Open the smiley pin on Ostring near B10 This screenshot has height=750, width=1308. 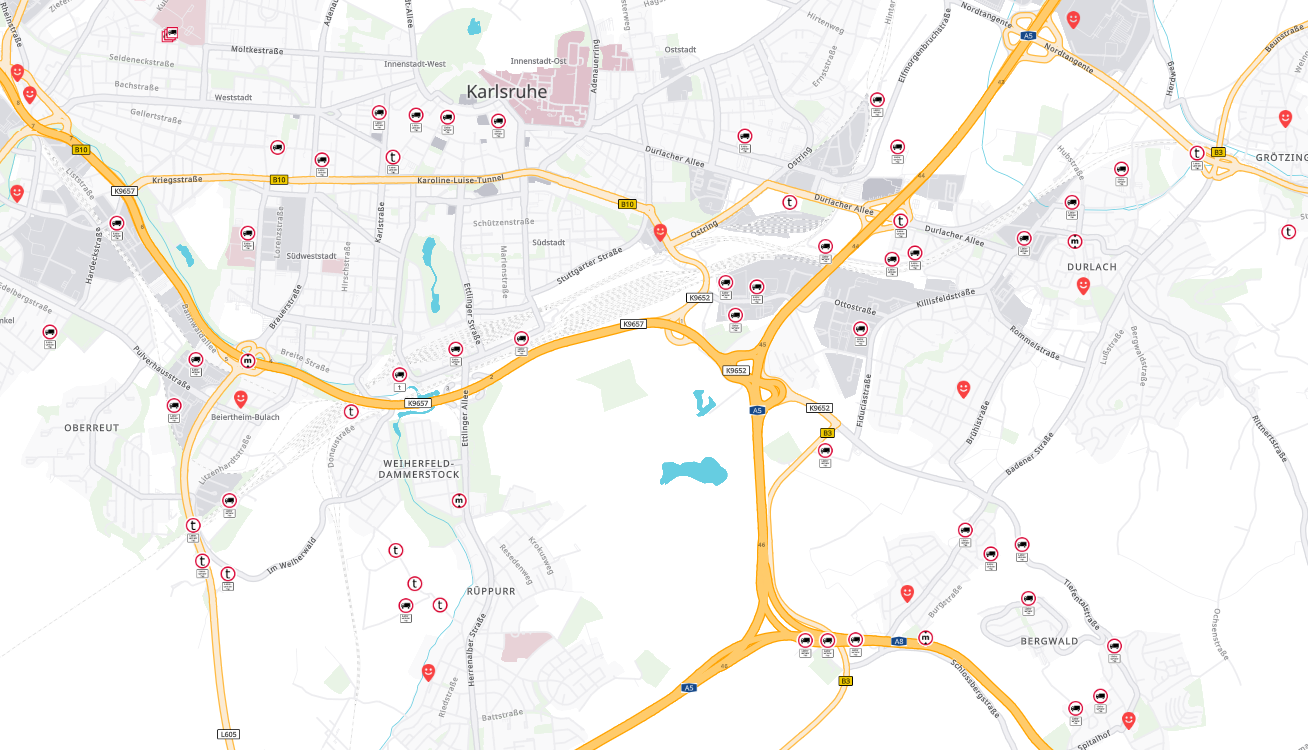pos(660,231)
